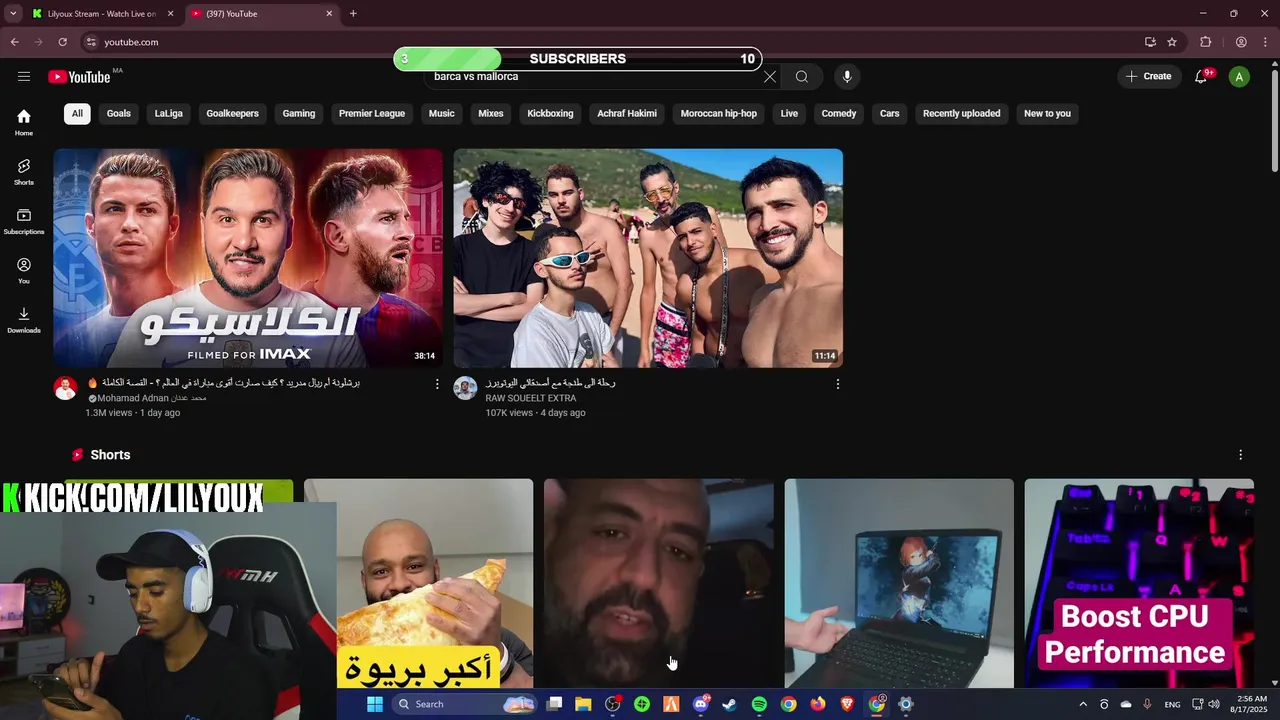
Task: Open browser extensions puzzle icon
Action: point(1206,42)
